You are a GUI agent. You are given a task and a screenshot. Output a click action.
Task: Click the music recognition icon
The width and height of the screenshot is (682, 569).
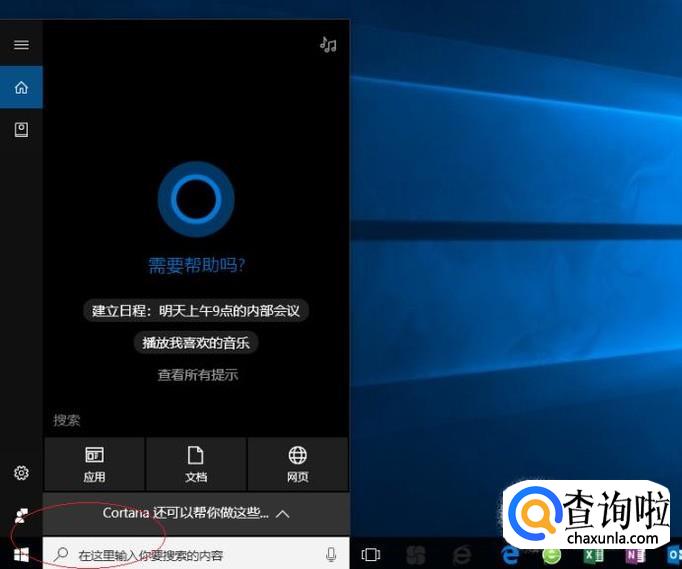tap(328, 44)
